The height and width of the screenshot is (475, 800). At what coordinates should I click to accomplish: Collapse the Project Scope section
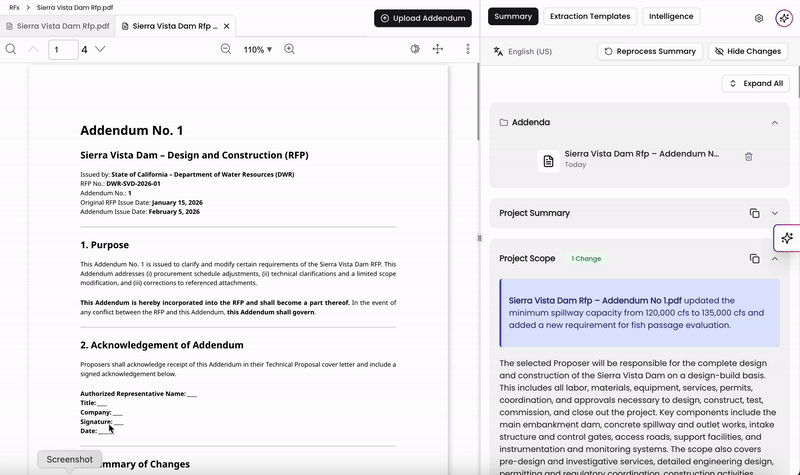[774, 259]
